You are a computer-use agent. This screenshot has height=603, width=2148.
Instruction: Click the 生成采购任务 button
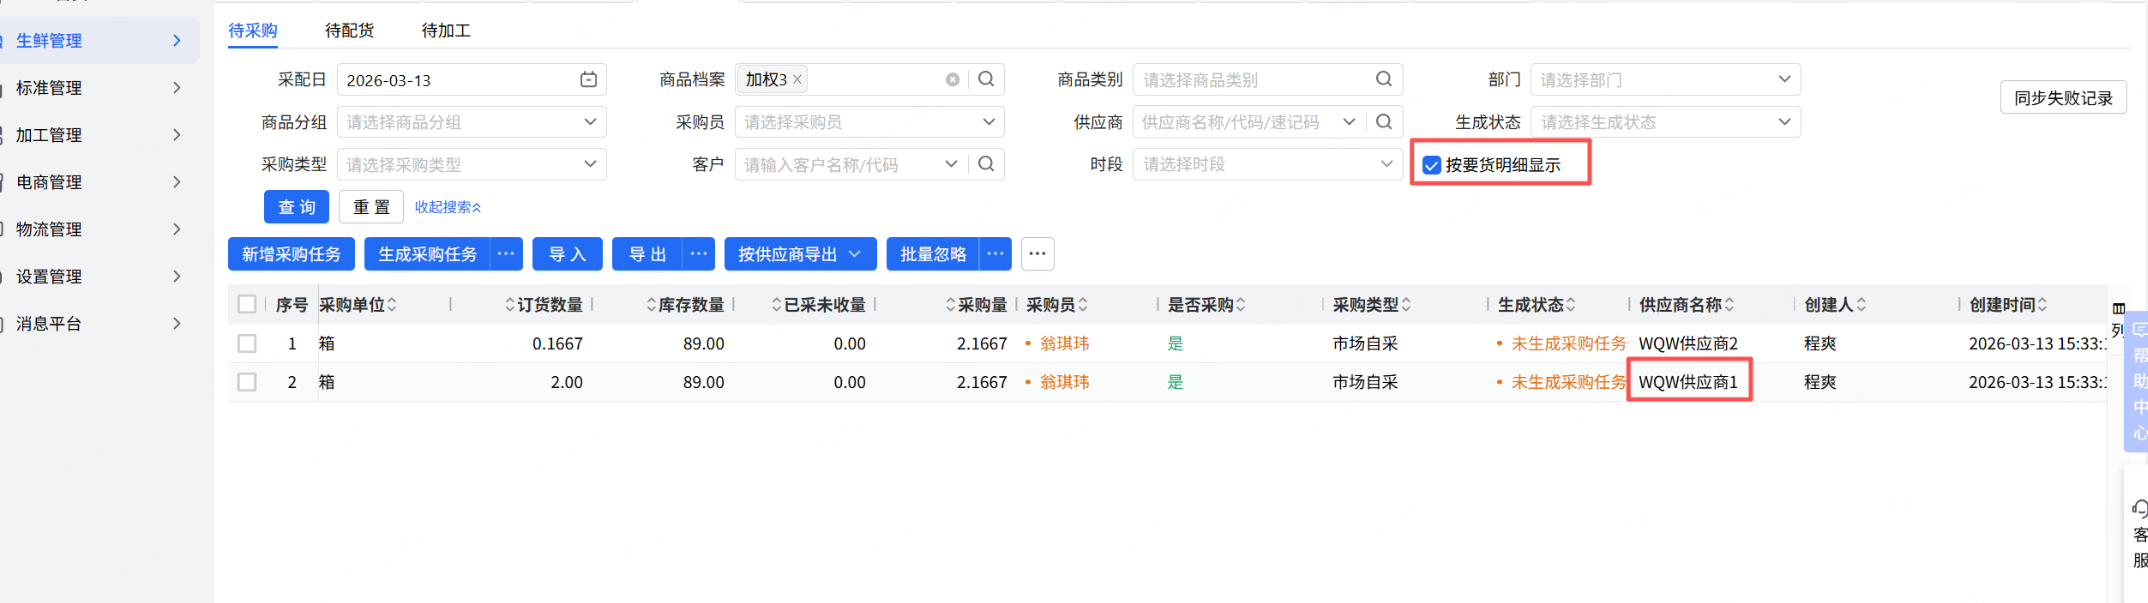pos(428,254)
